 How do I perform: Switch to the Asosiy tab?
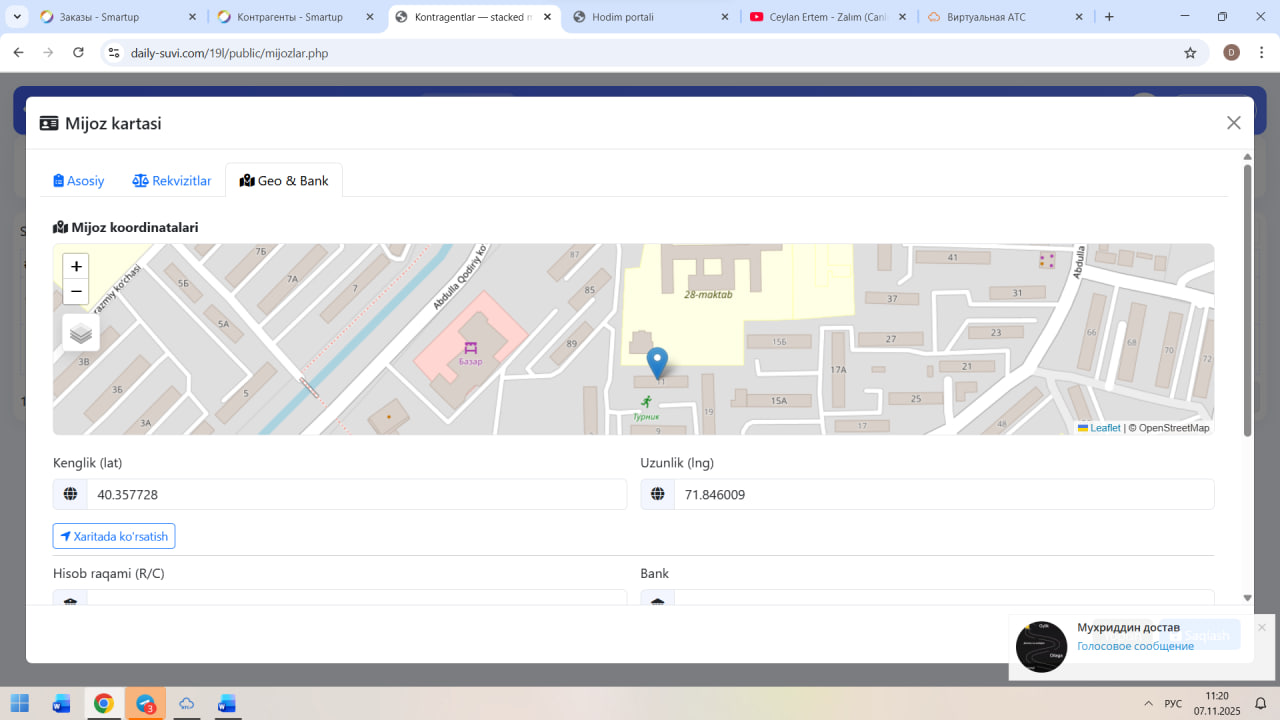(x=79, y=181)
